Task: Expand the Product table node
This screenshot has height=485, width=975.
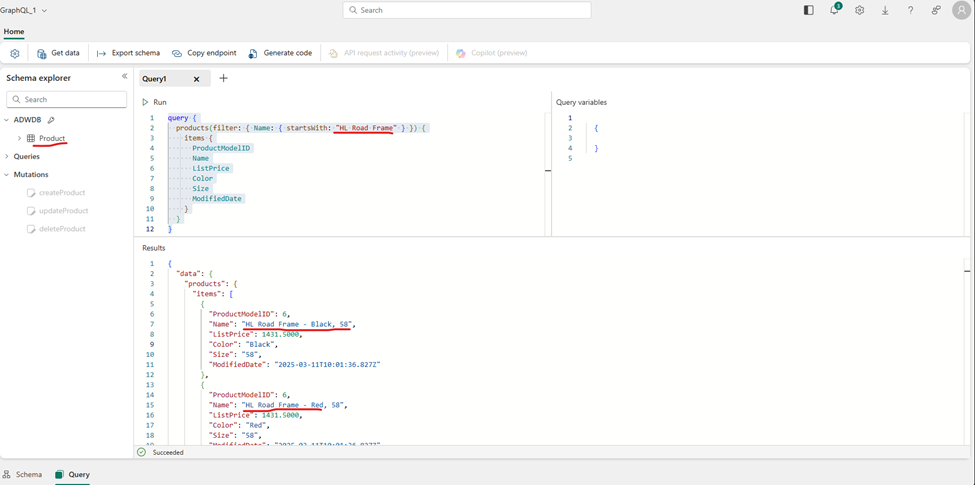Action: click(x=19, y=138)
